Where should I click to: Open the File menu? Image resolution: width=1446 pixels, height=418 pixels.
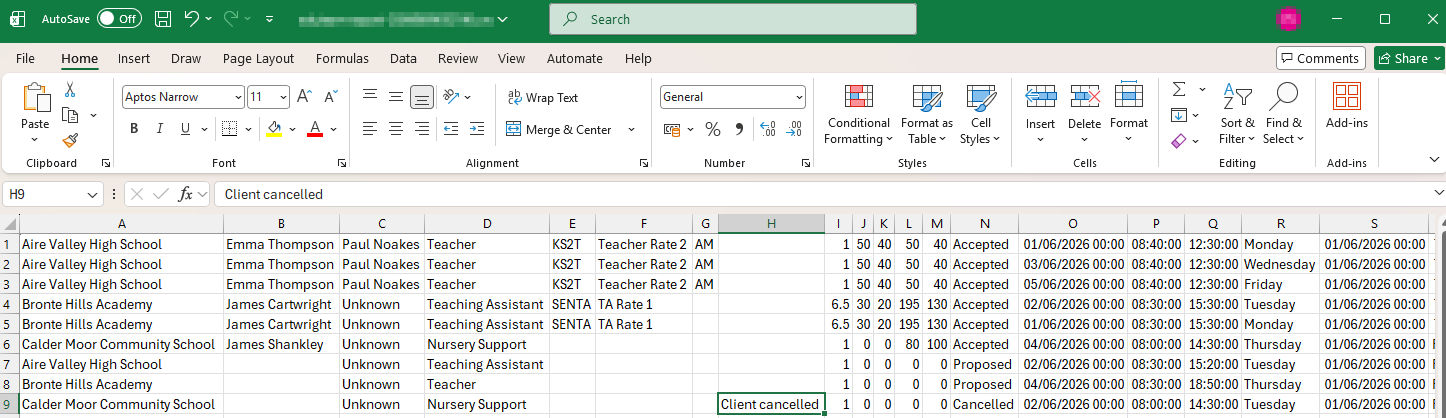coord(25,58)
